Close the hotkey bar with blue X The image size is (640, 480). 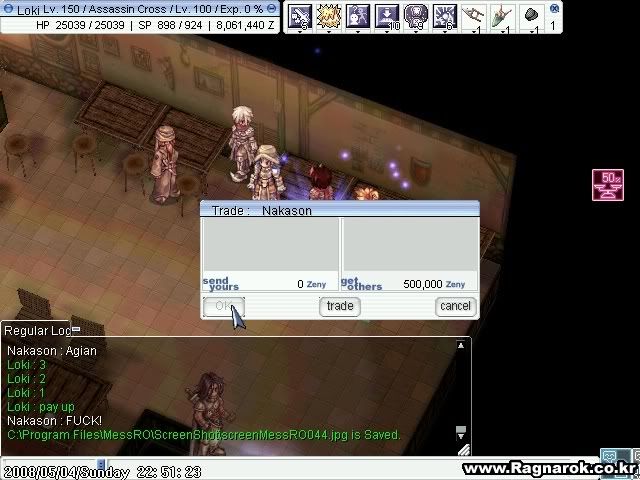pos(554,8)
